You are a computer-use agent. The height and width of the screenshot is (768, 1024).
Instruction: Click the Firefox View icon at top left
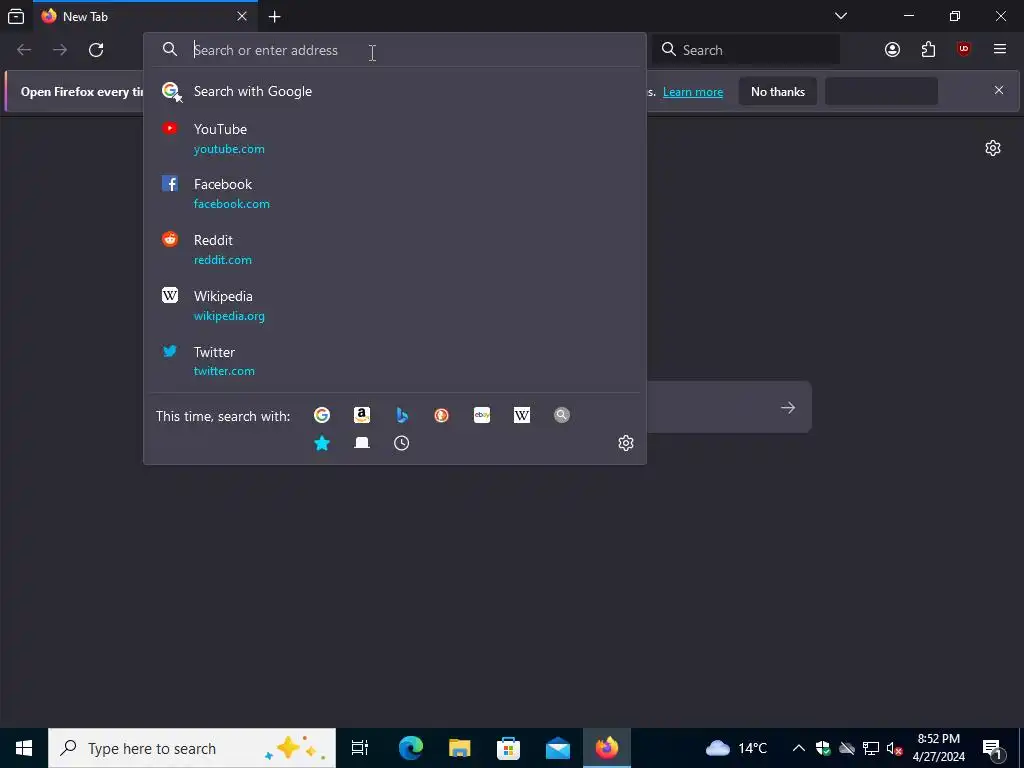point(16,16)
